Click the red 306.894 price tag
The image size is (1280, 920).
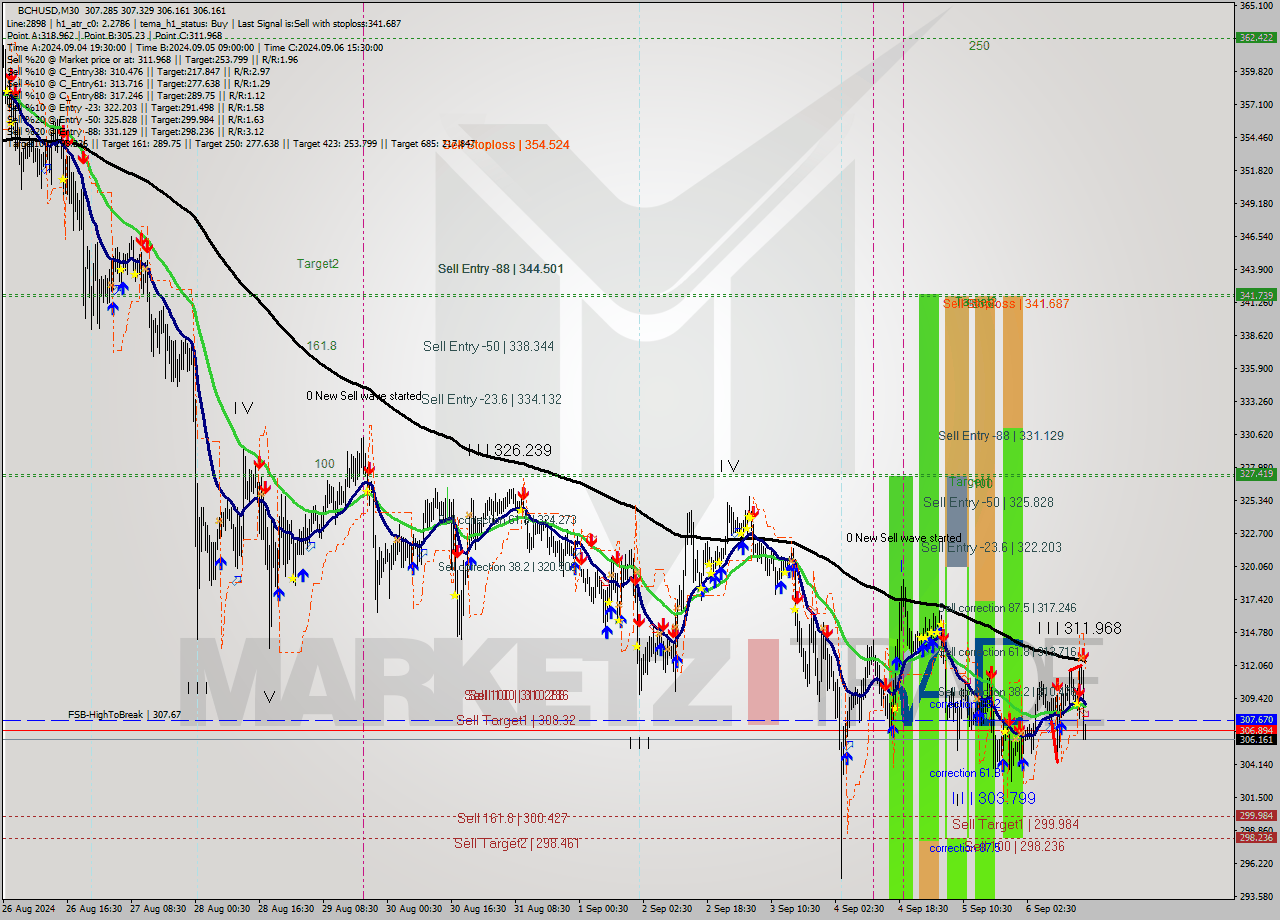[x=1256, y=730]
